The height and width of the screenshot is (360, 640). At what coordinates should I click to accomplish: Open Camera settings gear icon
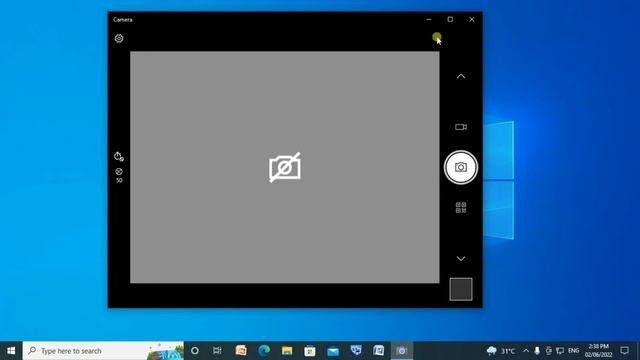point(119,38)
